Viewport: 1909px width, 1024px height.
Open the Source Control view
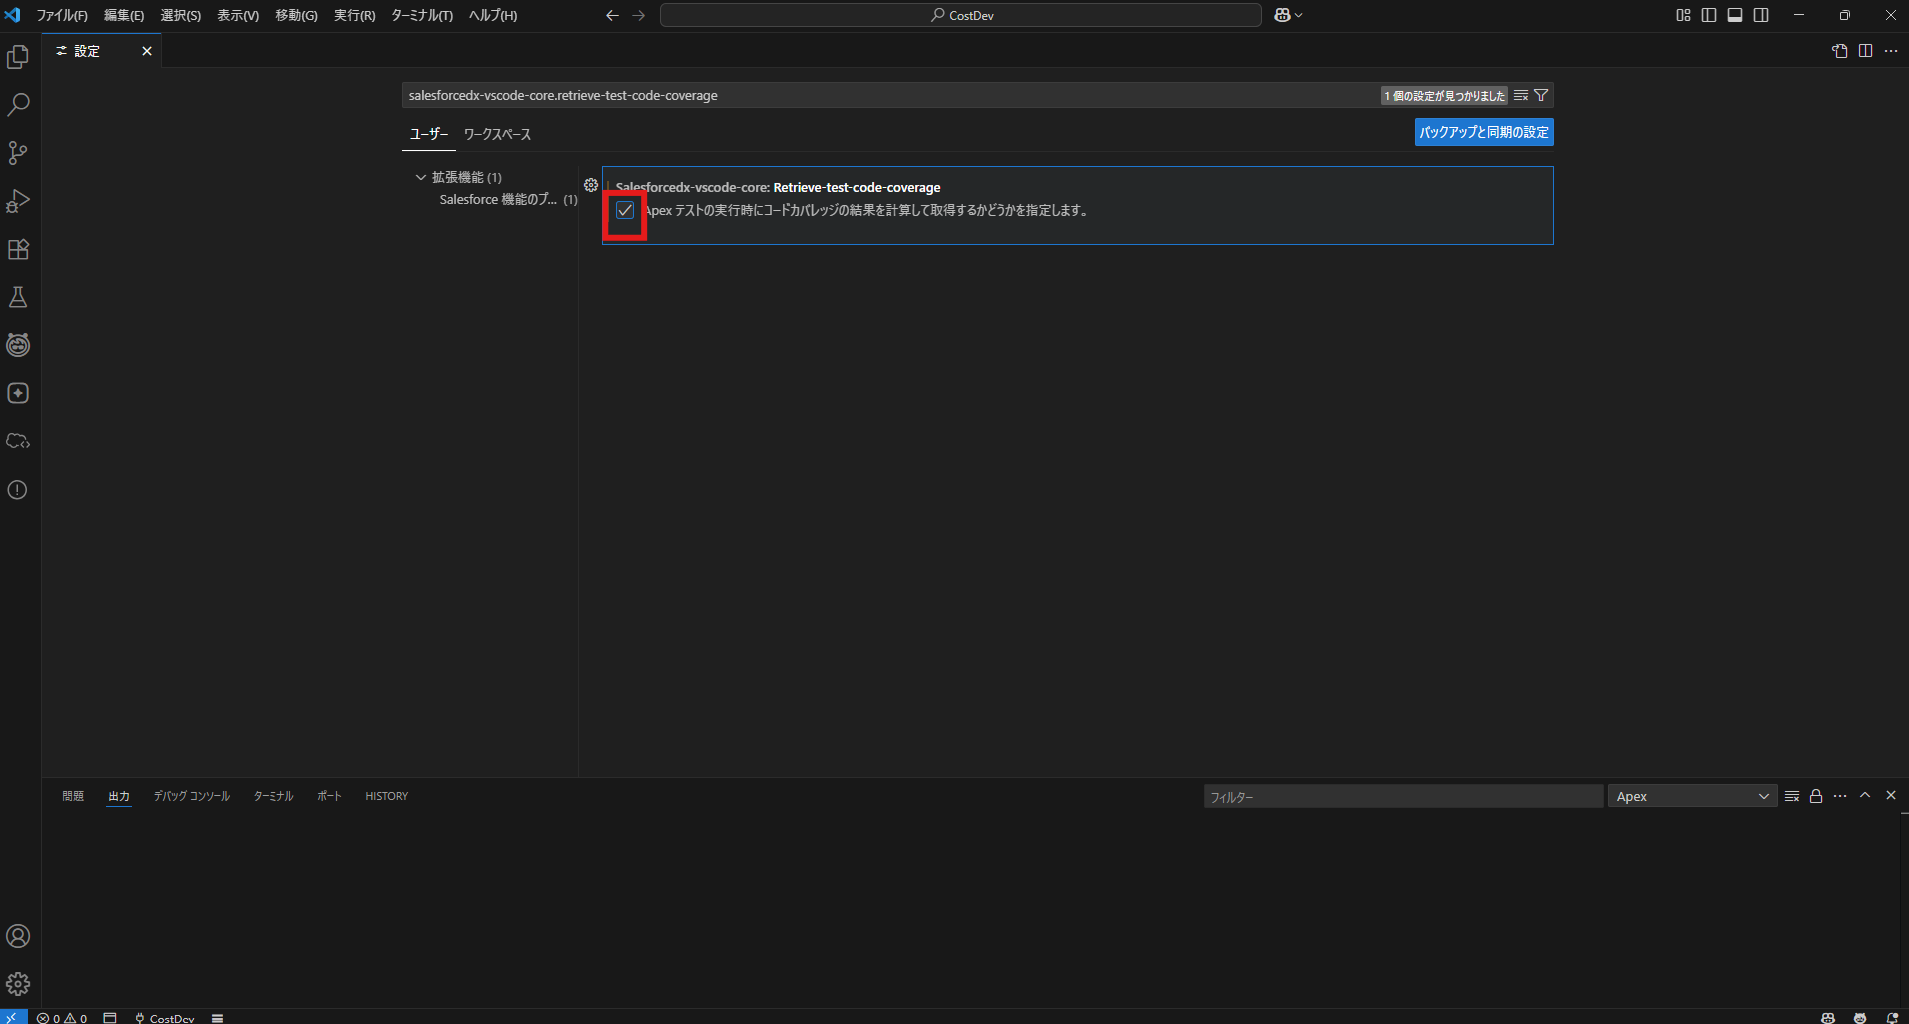(x=17, y=152)
